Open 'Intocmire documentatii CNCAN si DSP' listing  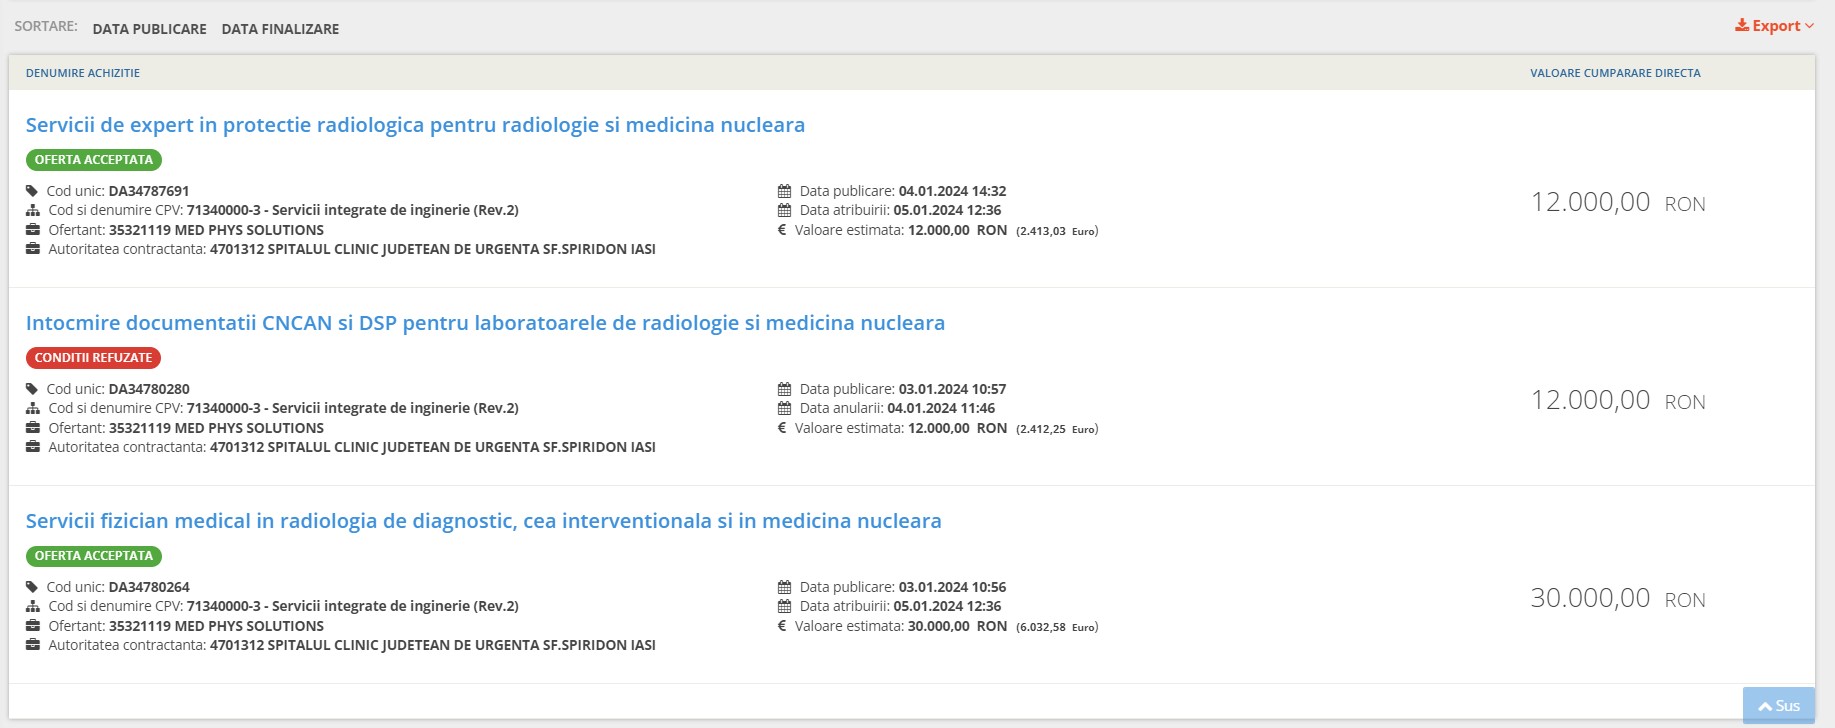(485, 323)
